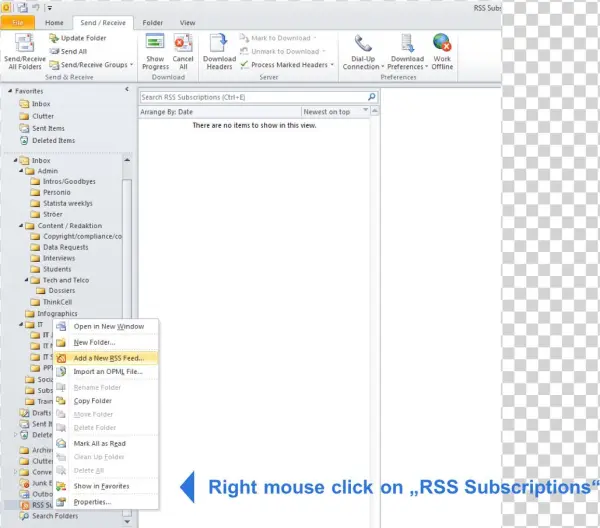Open the File tab
This screenshot has width=600, height=528.
coord(18,21)
